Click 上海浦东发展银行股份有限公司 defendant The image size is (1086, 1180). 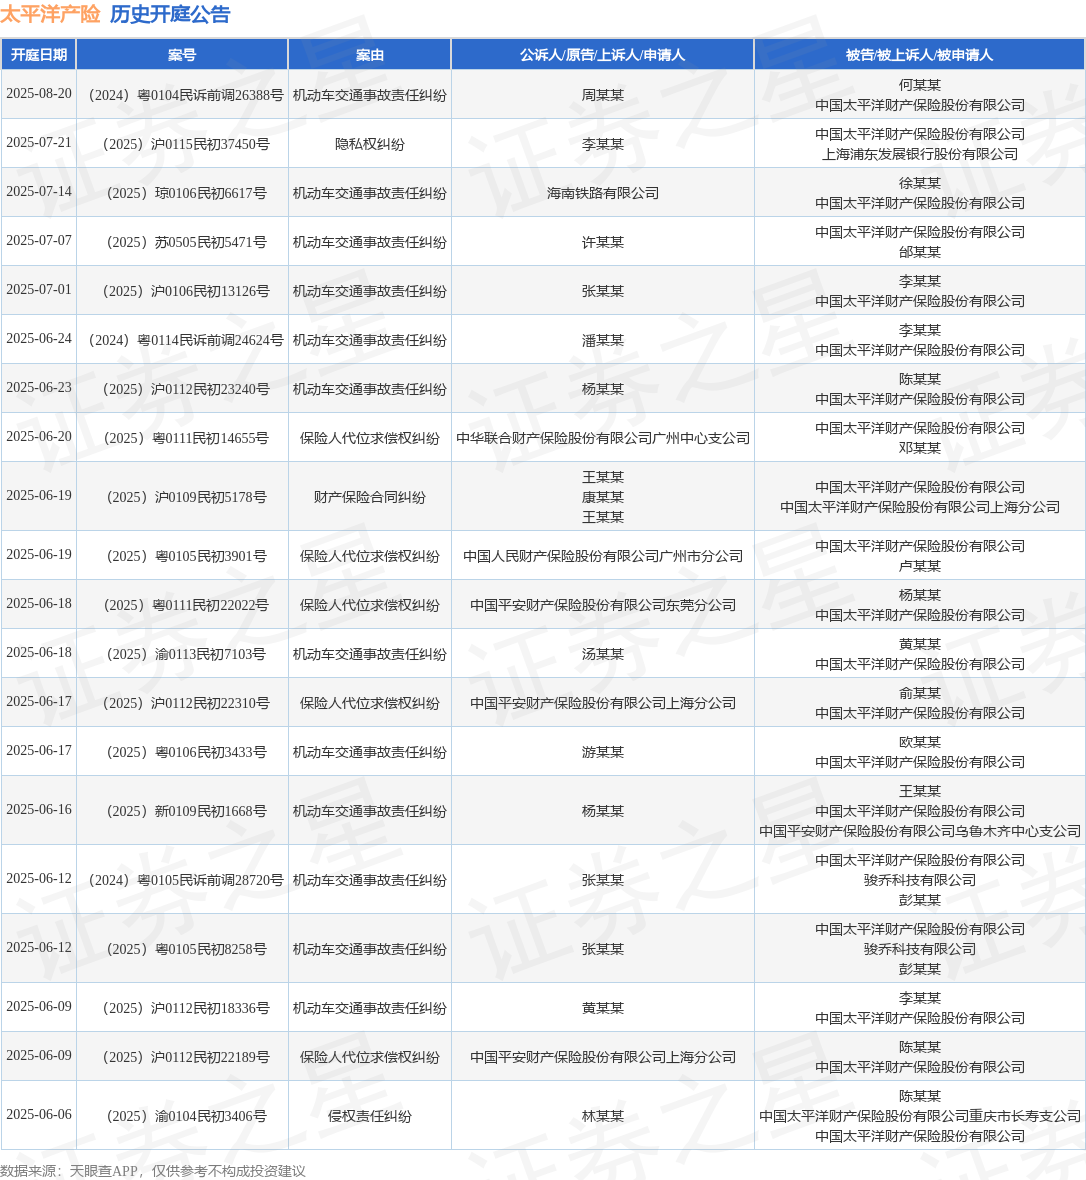(920, 154)
